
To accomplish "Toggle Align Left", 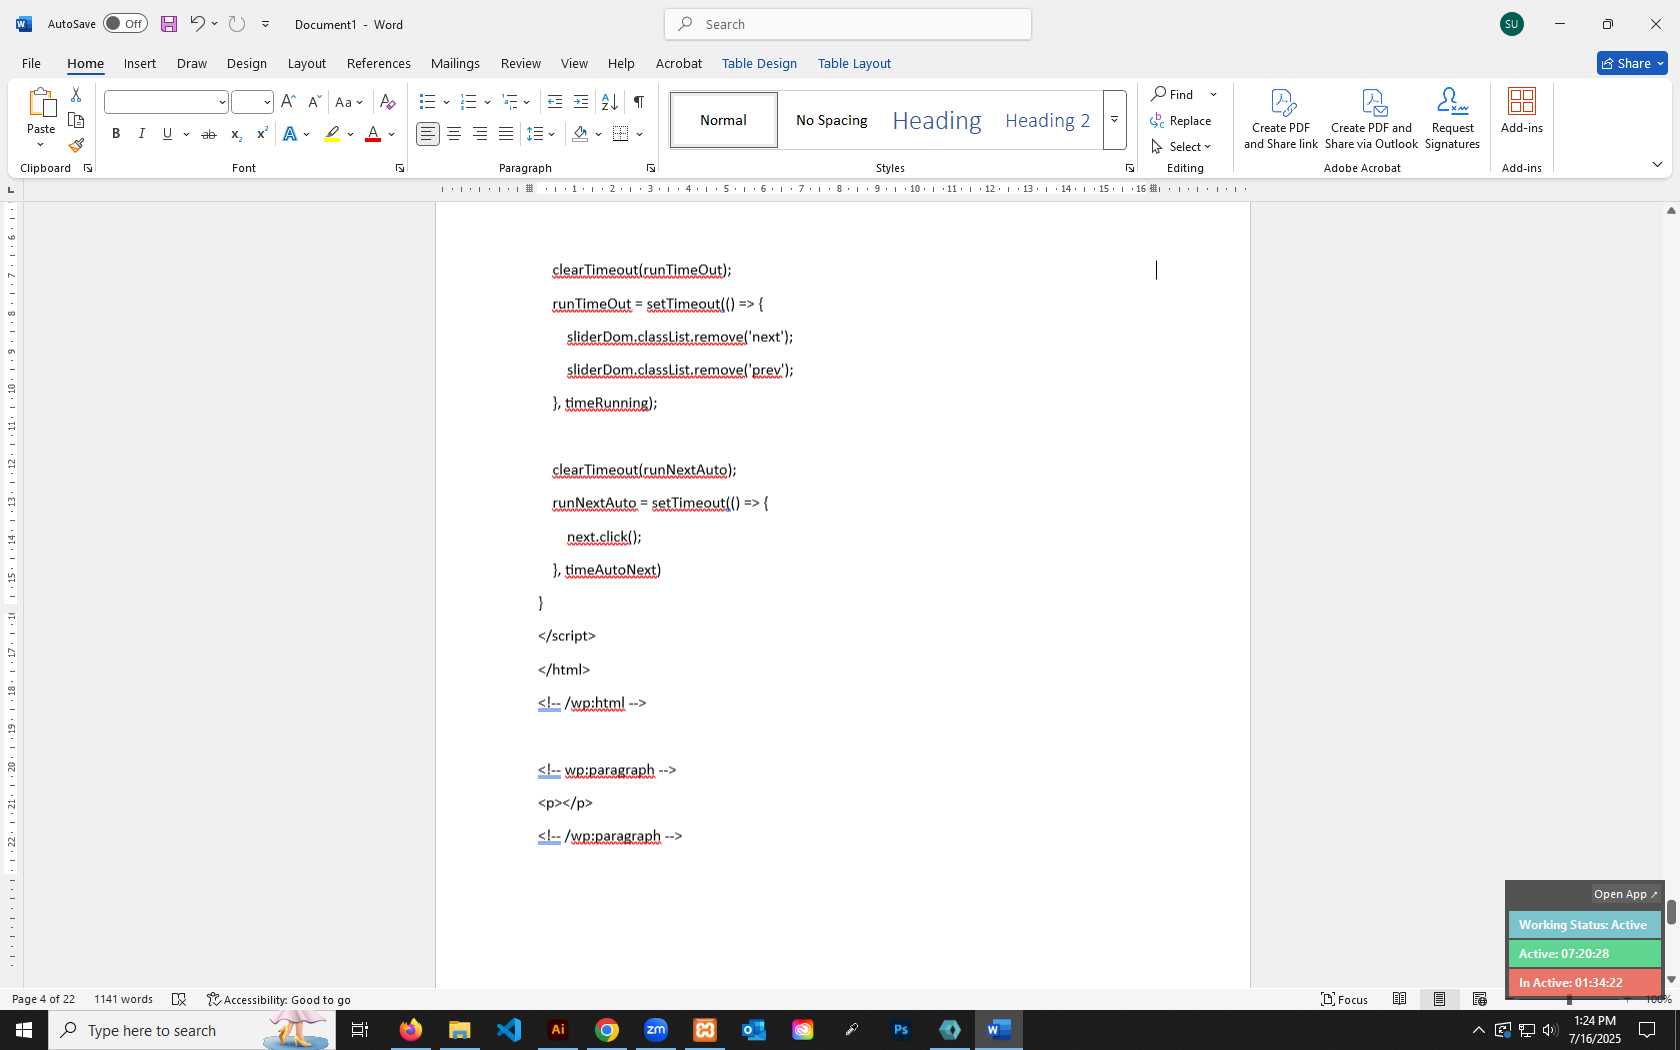I will [428, 134].
